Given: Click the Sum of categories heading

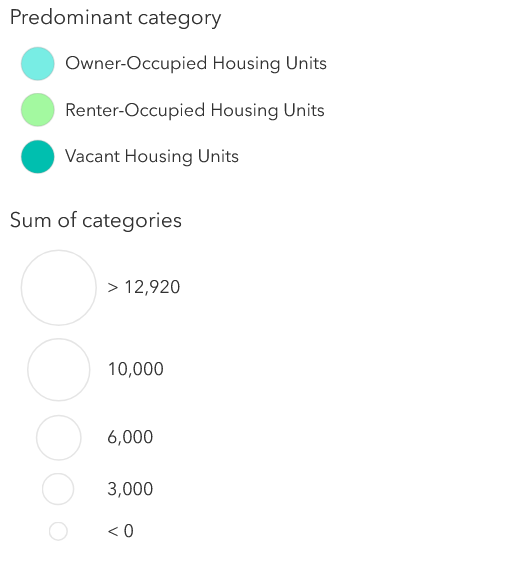Looking at the screenshot, I should (96, 220).
